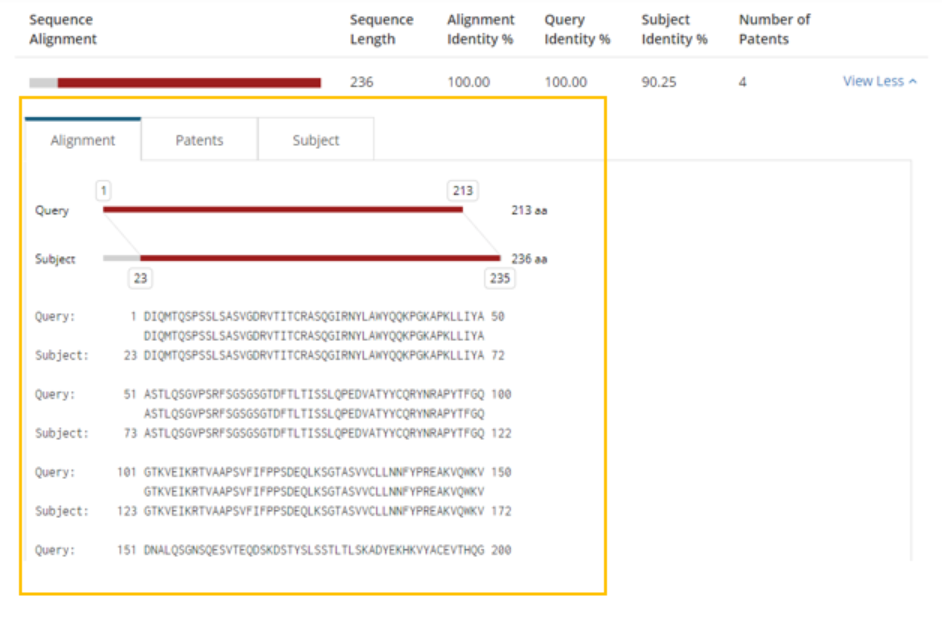
Task: Click the Subject Identity % column header
Action: pos(674,29)
